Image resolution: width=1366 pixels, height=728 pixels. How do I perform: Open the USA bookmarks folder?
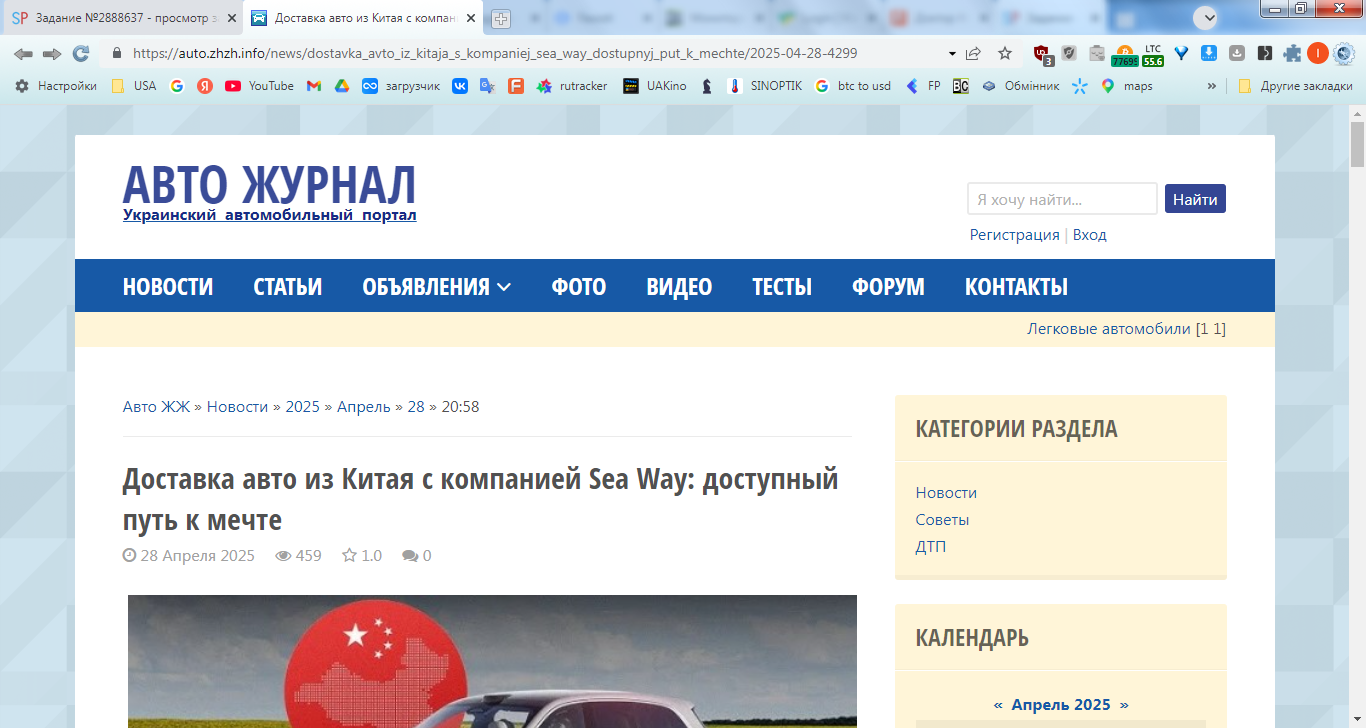pyautogui.click(x=133, y=86)
